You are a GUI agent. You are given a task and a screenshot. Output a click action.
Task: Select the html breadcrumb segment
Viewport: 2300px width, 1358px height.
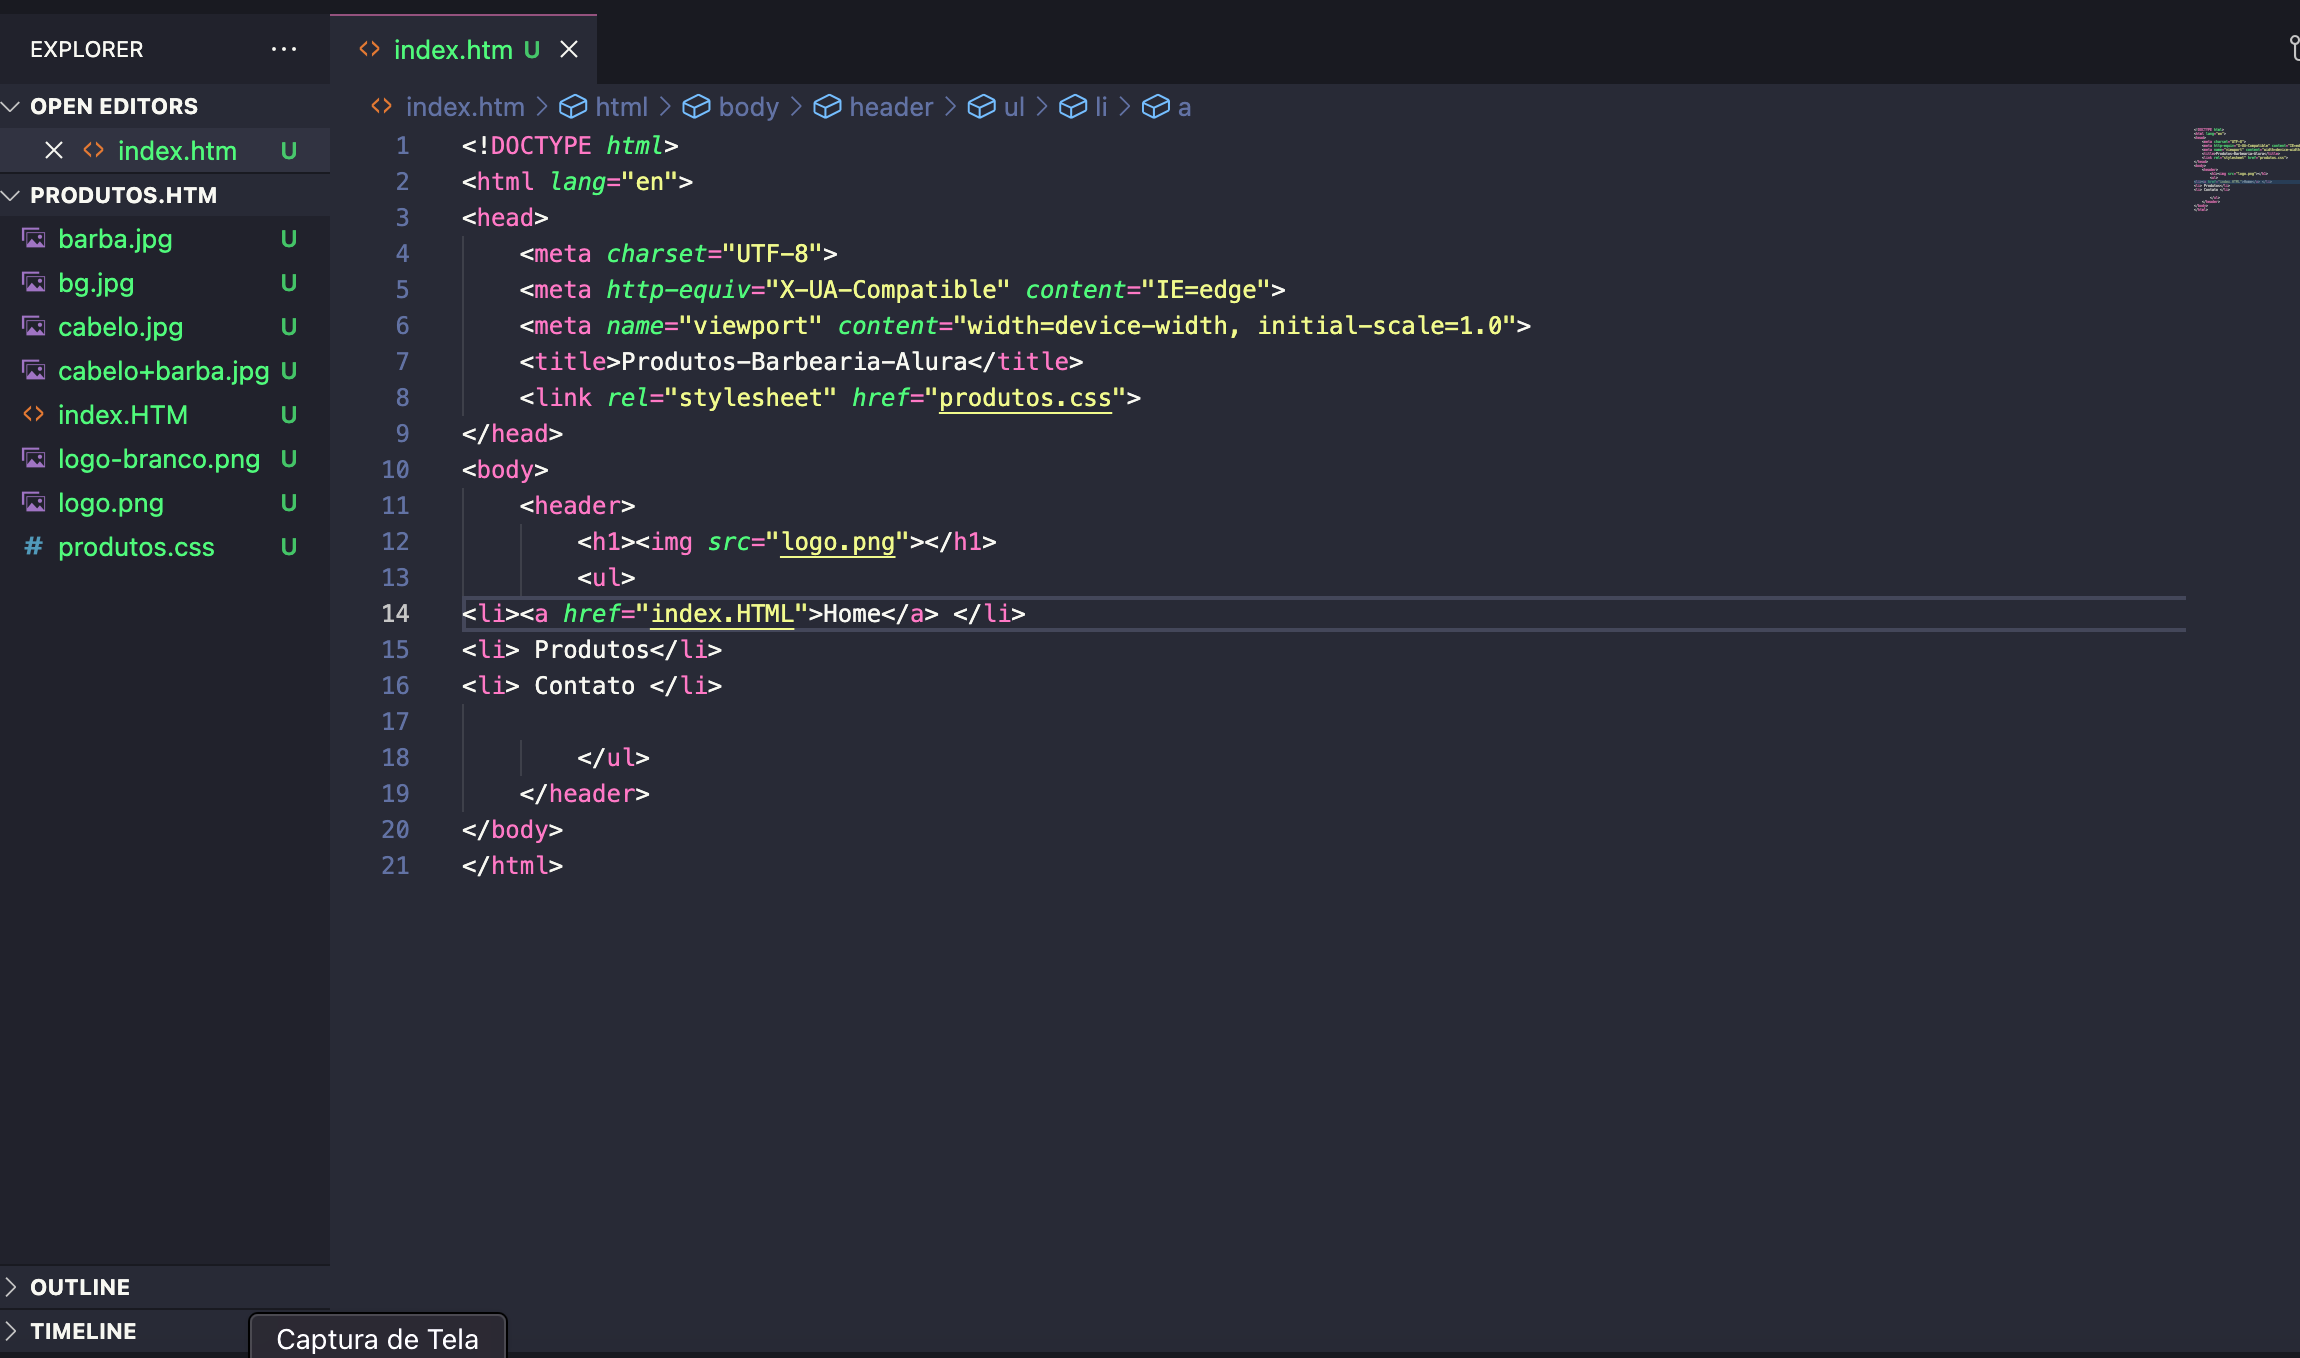click(x=621, y=107)
